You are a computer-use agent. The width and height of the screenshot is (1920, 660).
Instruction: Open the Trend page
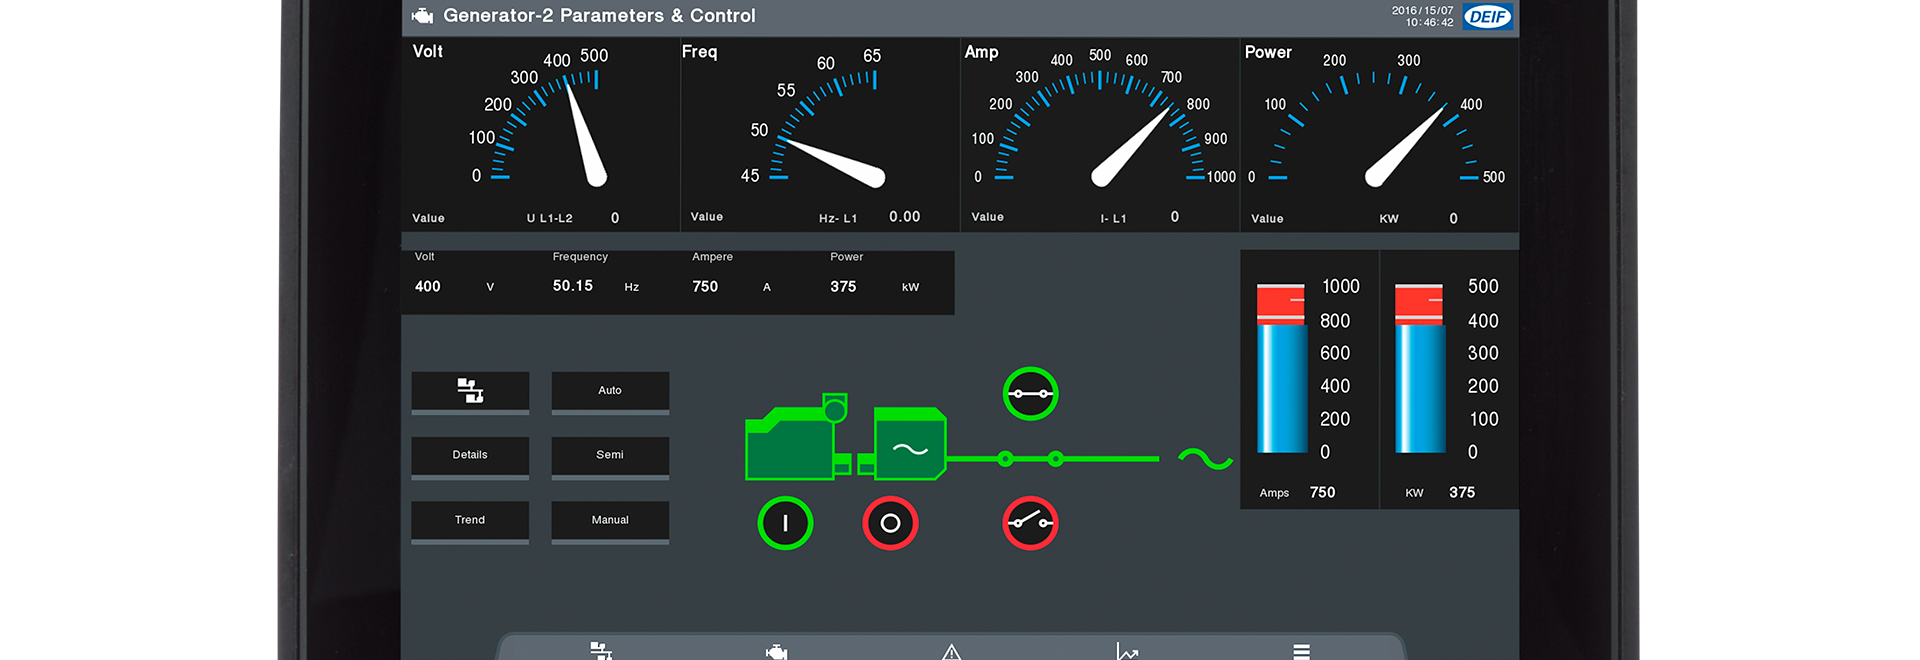(x=470, y=520)
